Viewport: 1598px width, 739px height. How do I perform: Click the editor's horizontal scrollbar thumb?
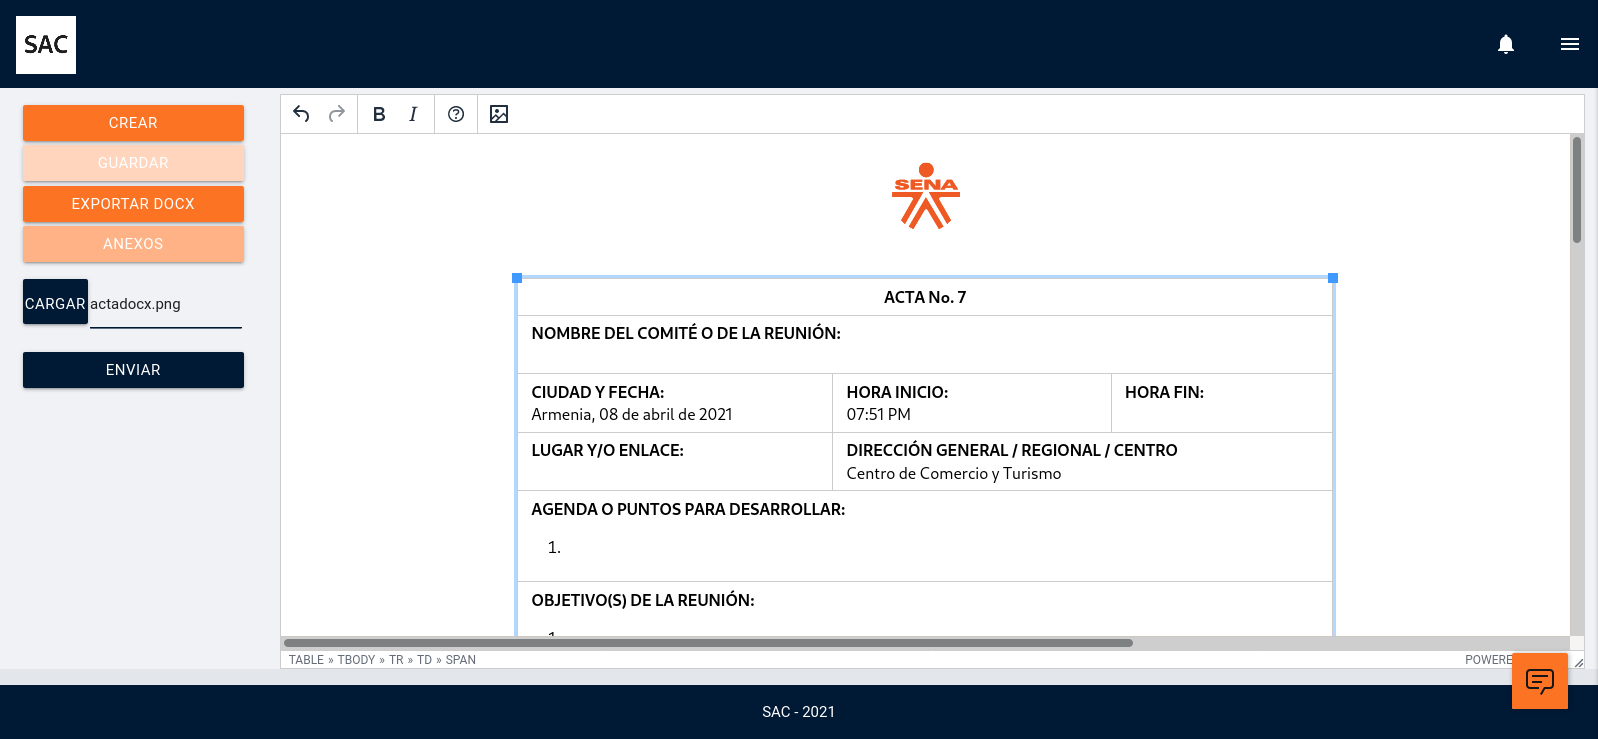(x=708, y=643)
